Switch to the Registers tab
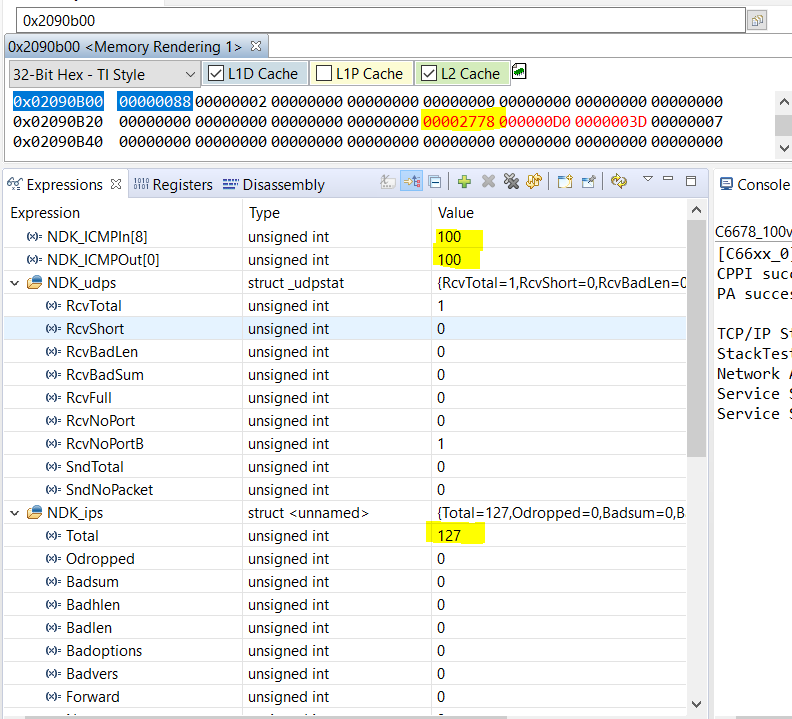Viewport: 792px width, 719px height. [x=173, y=185]
